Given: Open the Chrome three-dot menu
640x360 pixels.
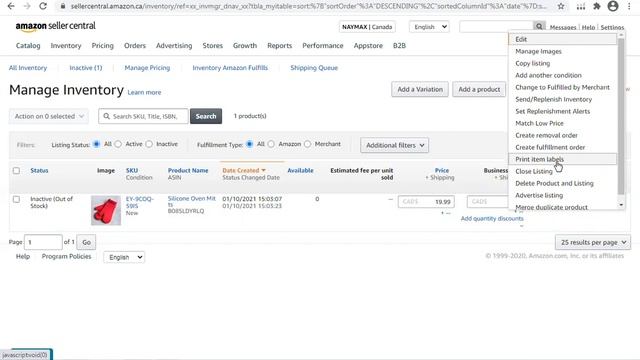Looking at the screenshot, I should [629, 6].
